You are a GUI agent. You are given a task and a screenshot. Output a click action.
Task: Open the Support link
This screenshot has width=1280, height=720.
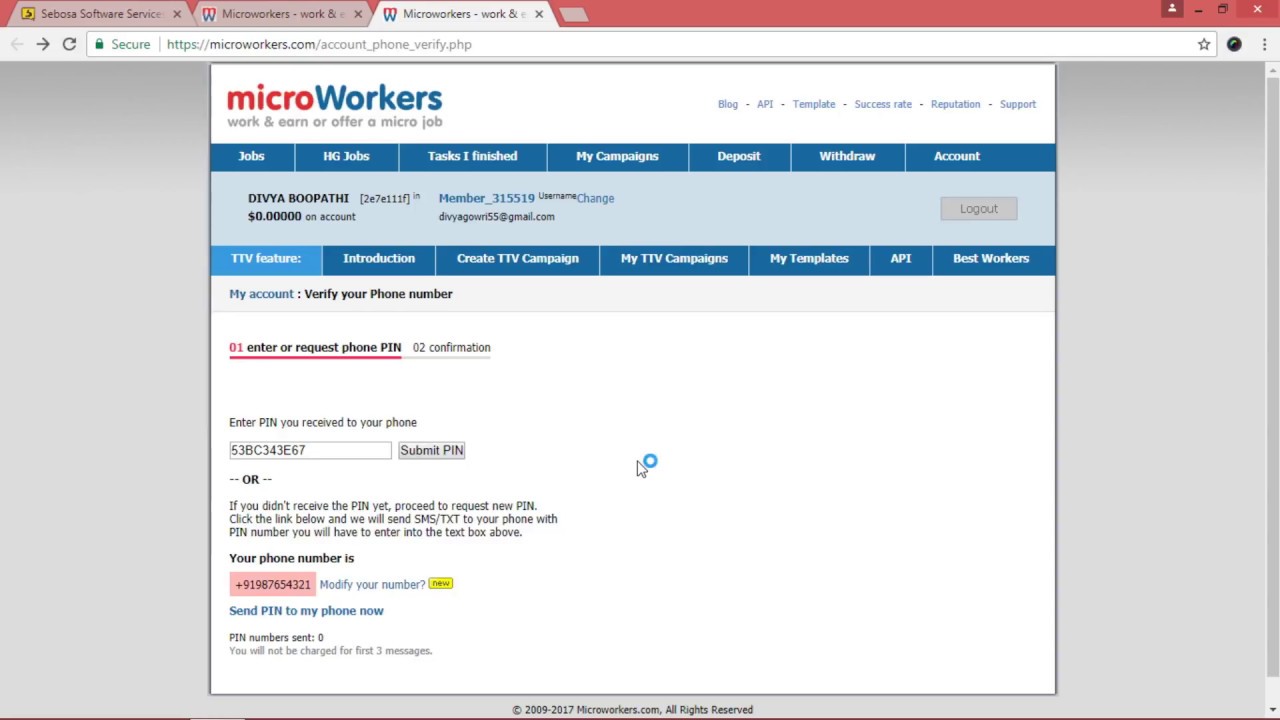tap(1018, 104)
